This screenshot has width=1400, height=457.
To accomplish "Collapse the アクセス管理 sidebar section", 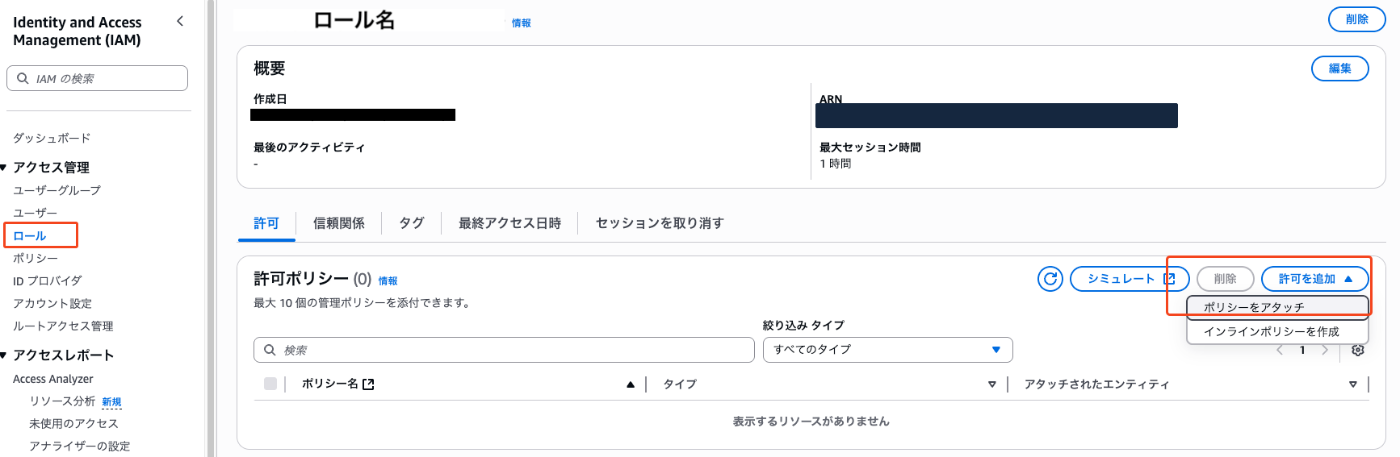I will pyautogui.click(x=5, y=167).
